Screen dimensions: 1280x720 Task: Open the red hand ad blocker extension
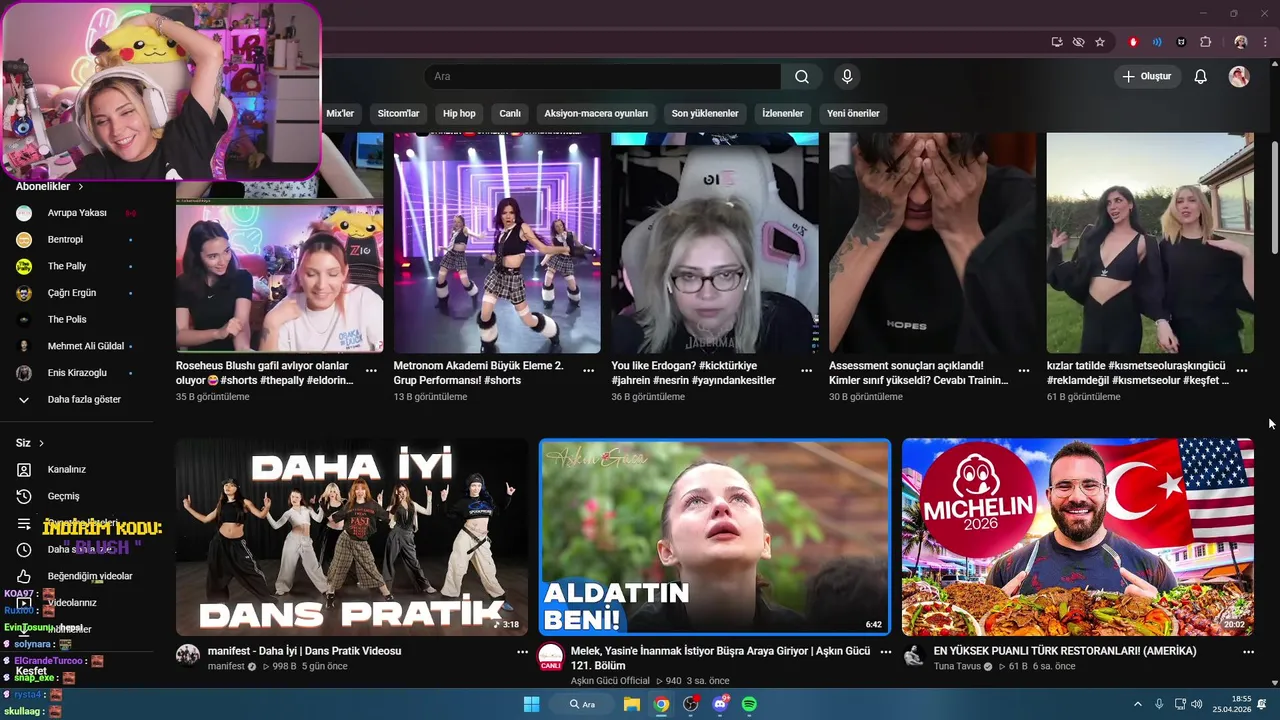(1133, 42)
